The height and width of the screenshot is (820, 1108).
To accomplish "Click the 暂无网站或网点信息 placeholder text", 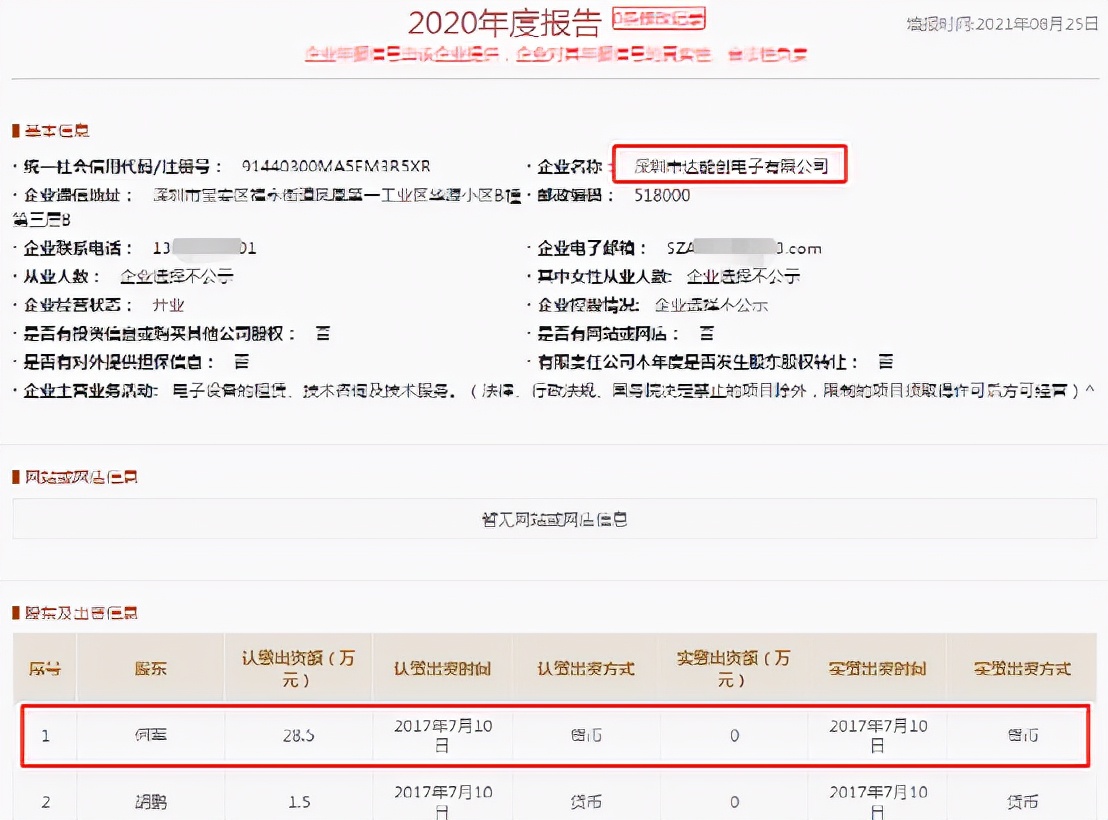I will (x=554, y=518).
